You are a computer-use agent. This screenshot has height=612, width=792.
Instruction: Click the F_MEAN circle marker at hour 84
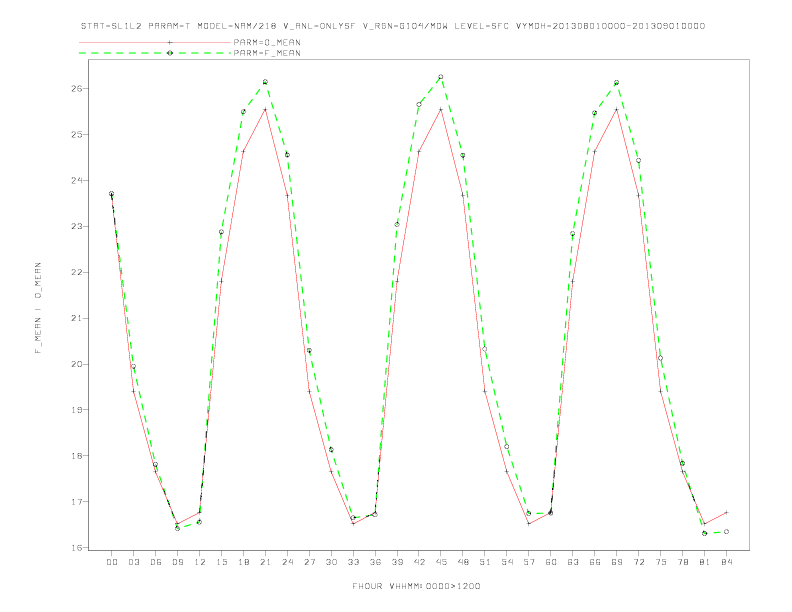[726, 532]
